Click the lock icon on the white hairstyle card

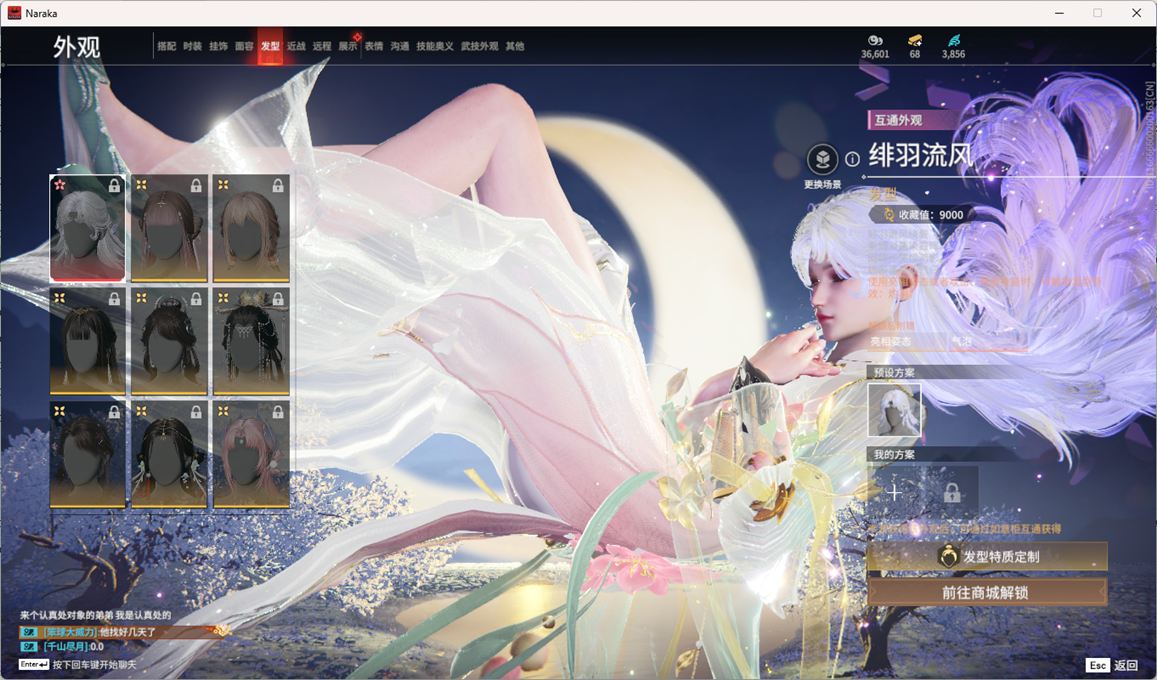point(114,186)
